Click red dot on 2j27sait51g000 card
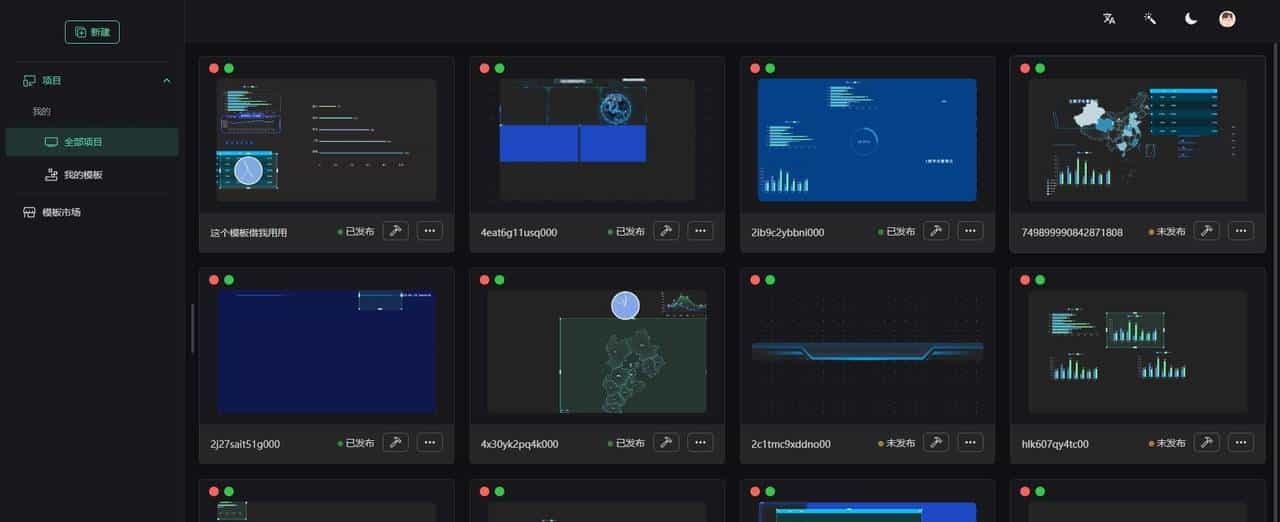This screenshot has height=522, width=1280. pos(214,280)
